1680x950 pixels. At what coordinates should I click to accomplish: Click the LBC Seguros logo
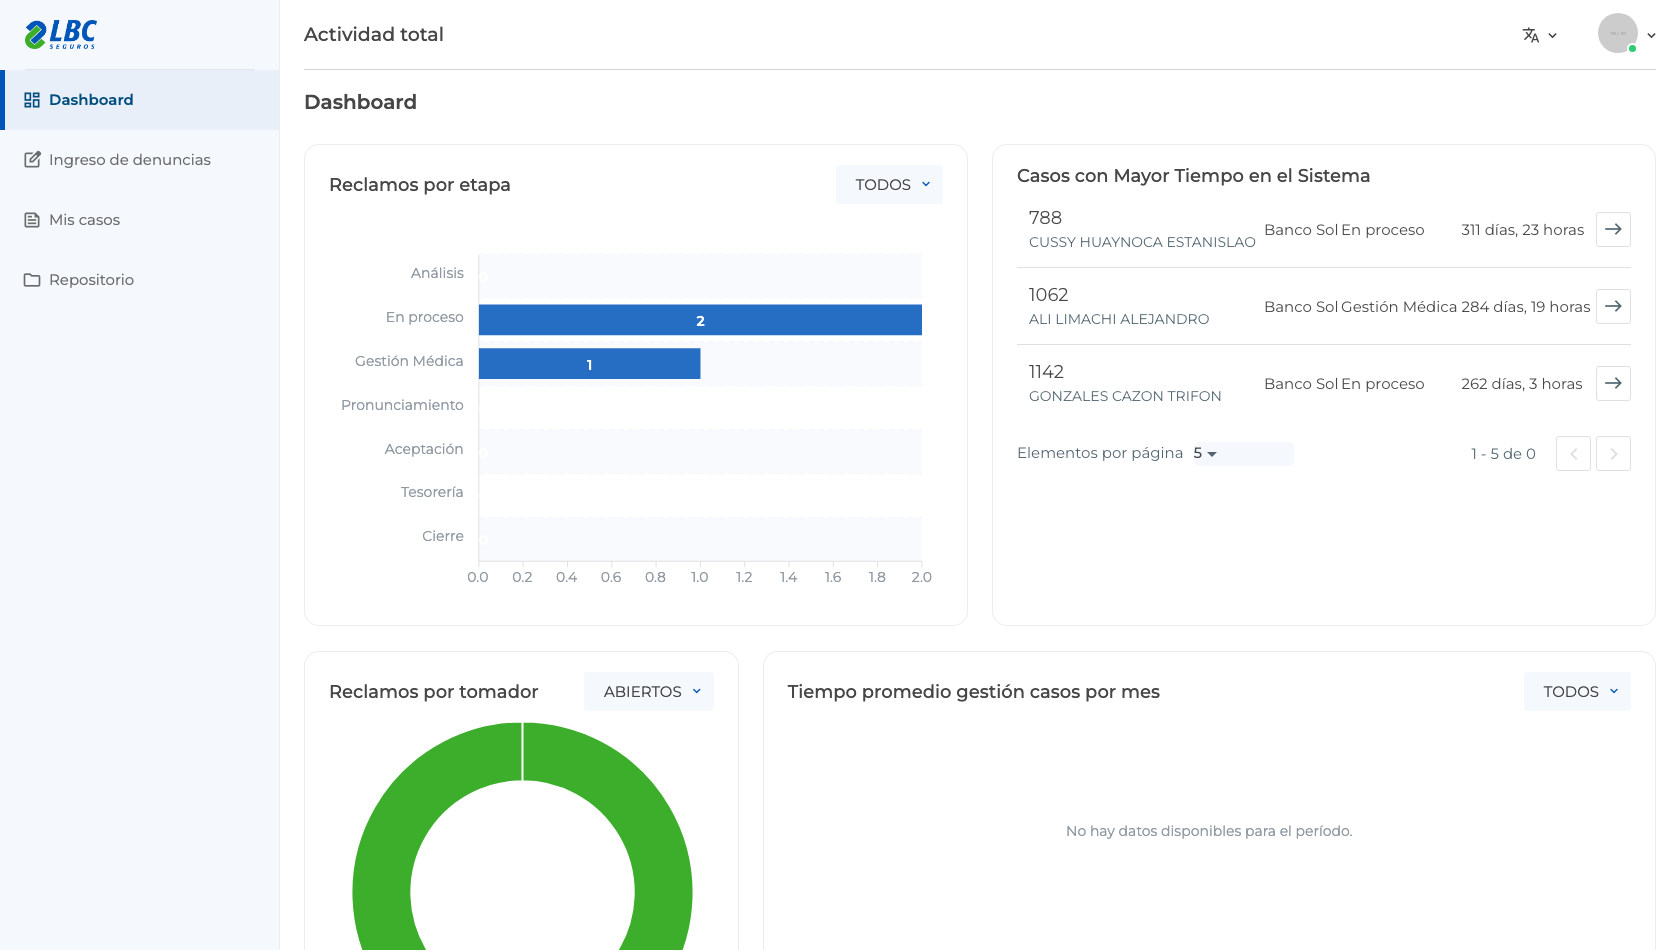(60, 34)
